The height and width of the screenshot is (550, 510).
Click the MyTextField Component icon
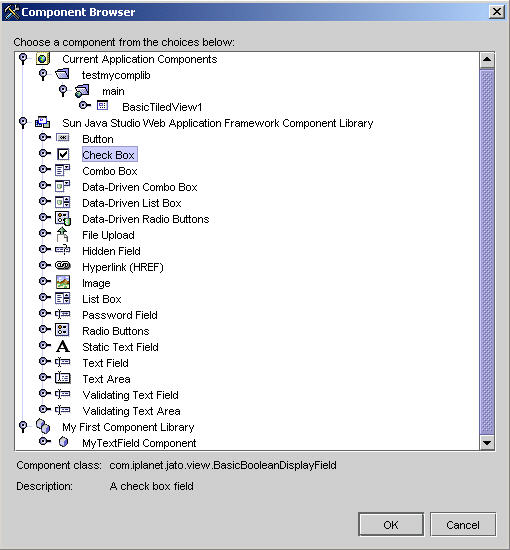tap(63, 442)
